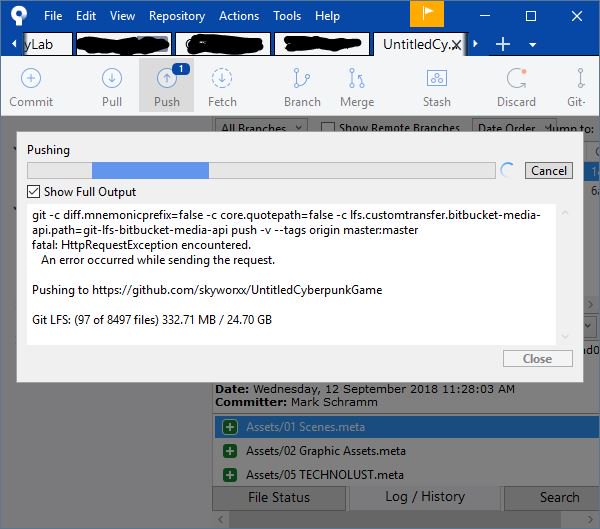Click the push progress bar

coord(261,170)
